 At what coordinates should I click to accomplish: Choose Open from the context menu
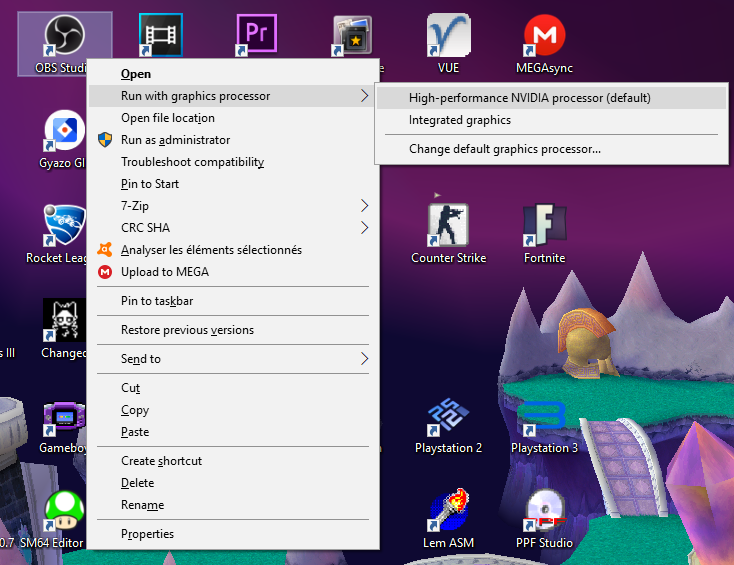click(233, 73)
